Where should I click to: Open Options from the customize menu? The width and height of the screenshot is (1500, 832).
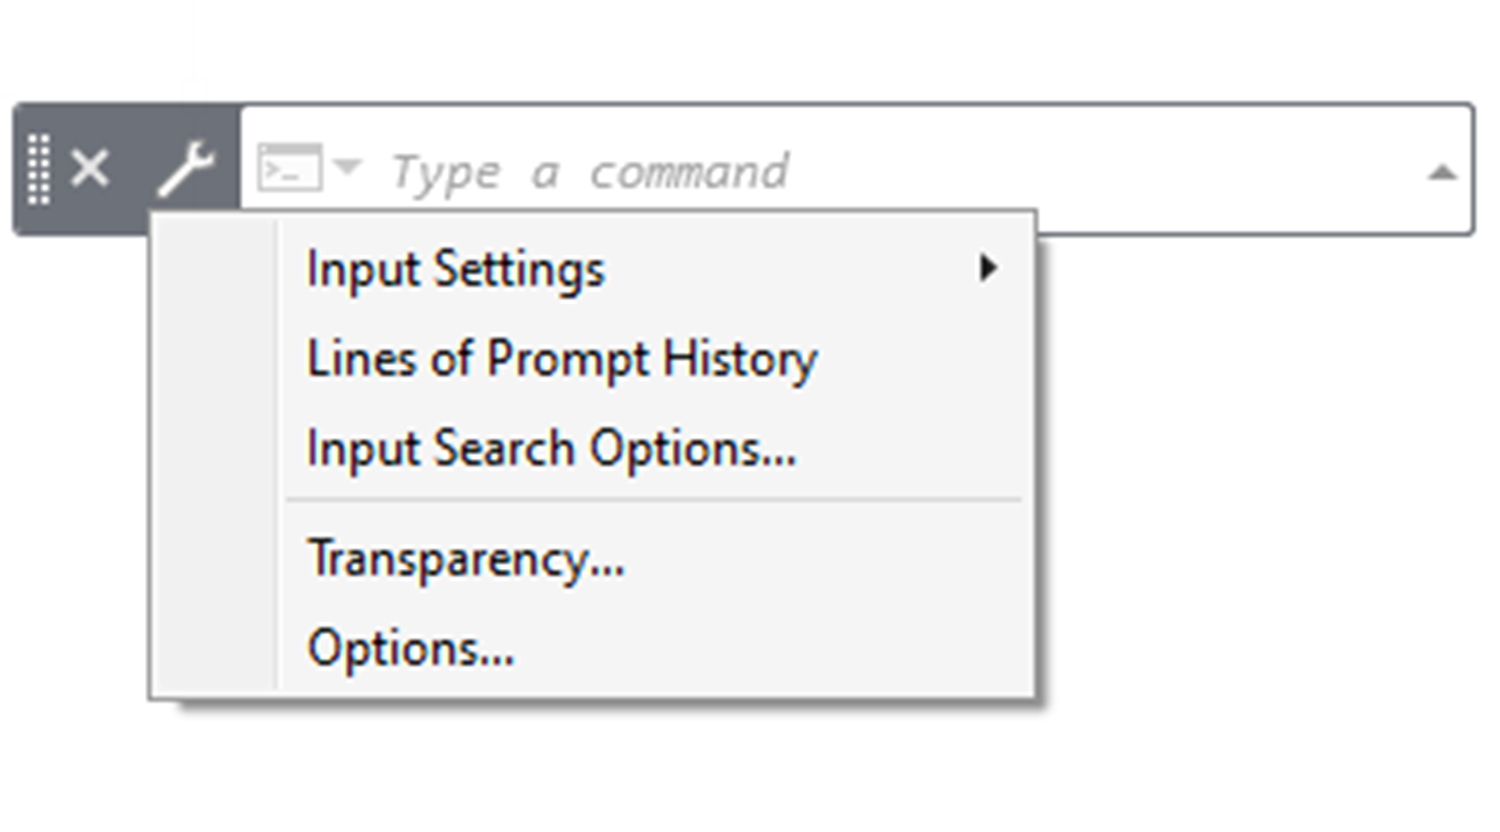click(411, 649)
